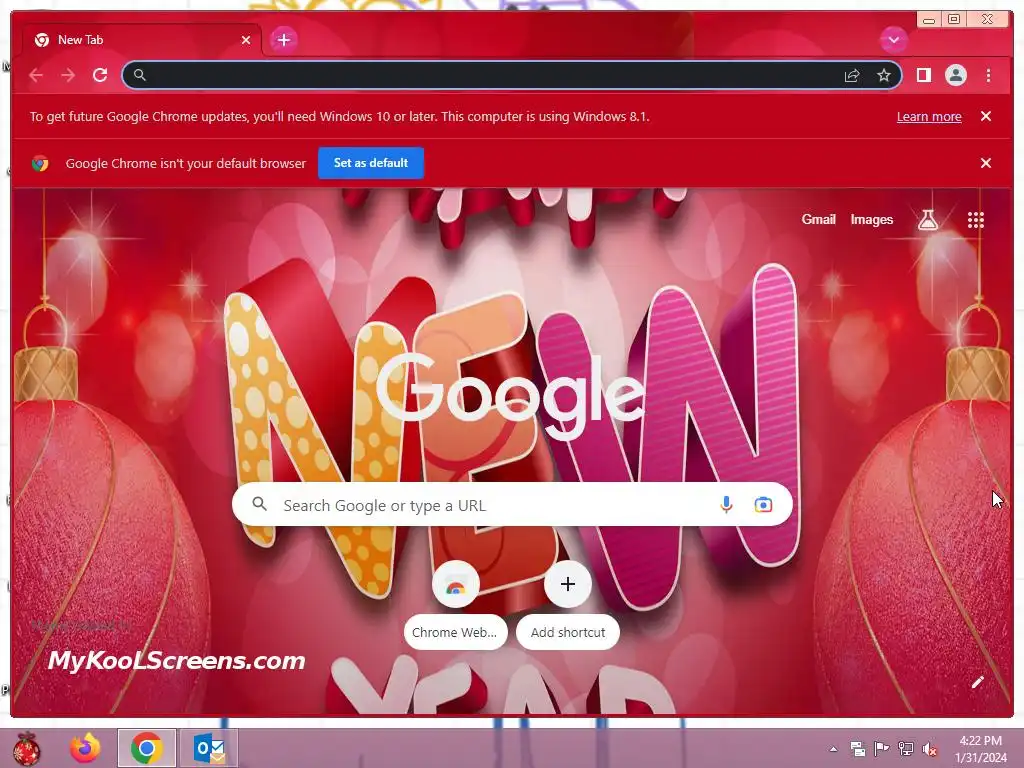Open the side panel icon
This screenshot has height=768, width=1024.
[923, 75]
